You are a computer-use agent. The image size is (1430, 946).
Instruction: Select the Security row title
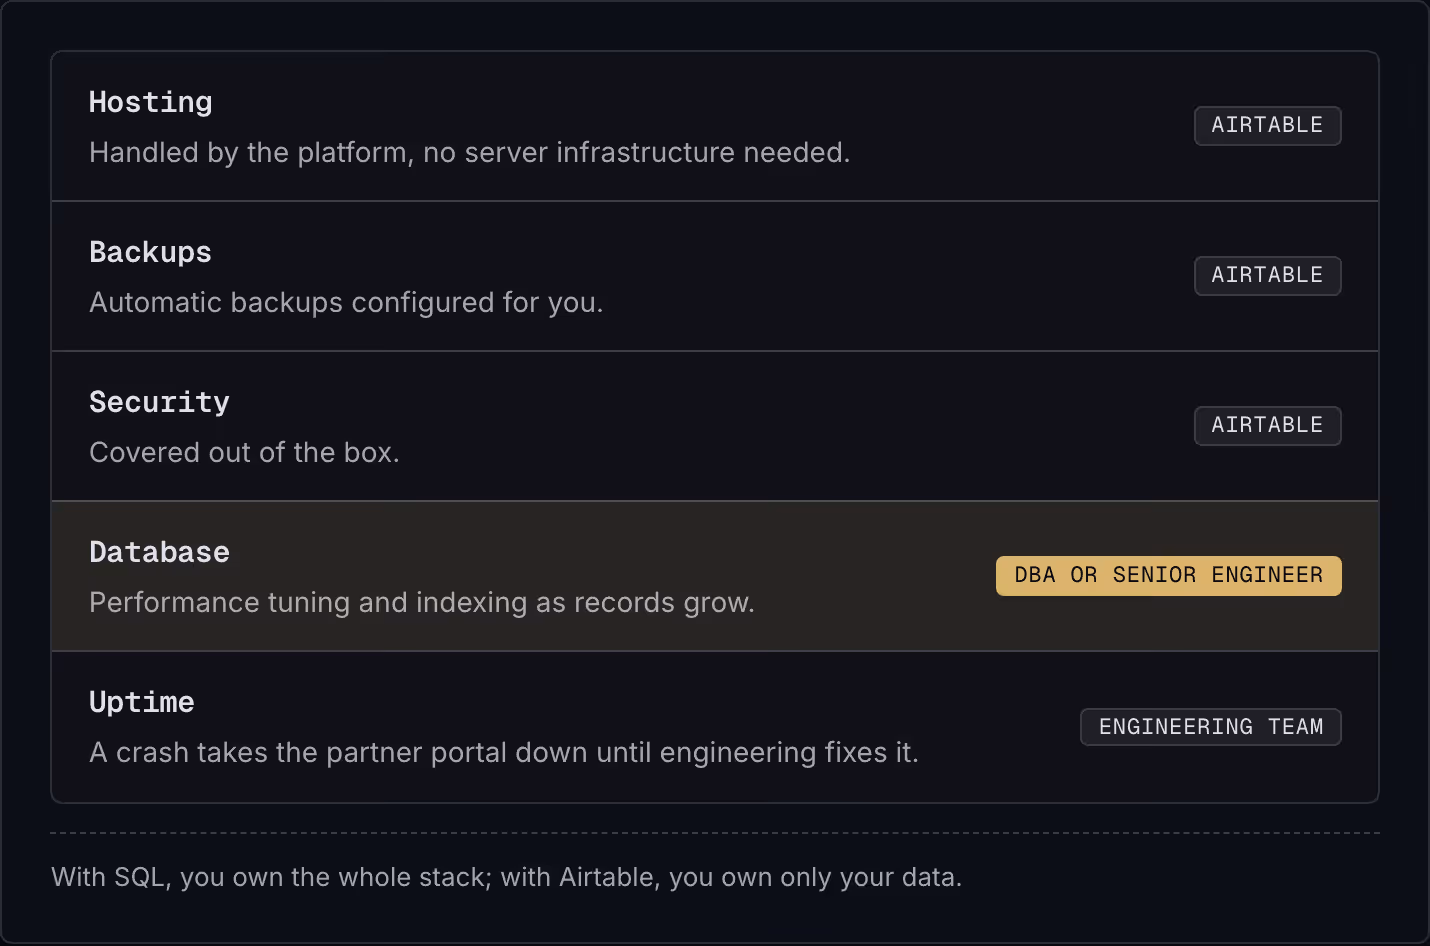pyautogui.click(x=159, y=402)
